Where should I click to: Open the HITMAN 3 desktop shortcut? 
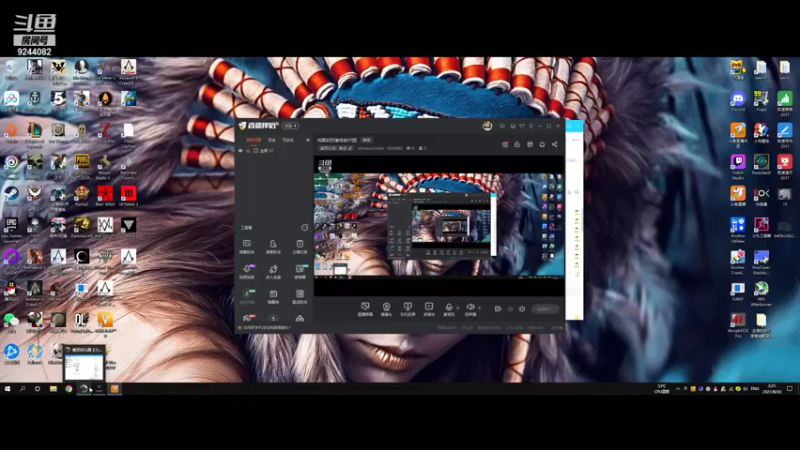tap(129, 196)
